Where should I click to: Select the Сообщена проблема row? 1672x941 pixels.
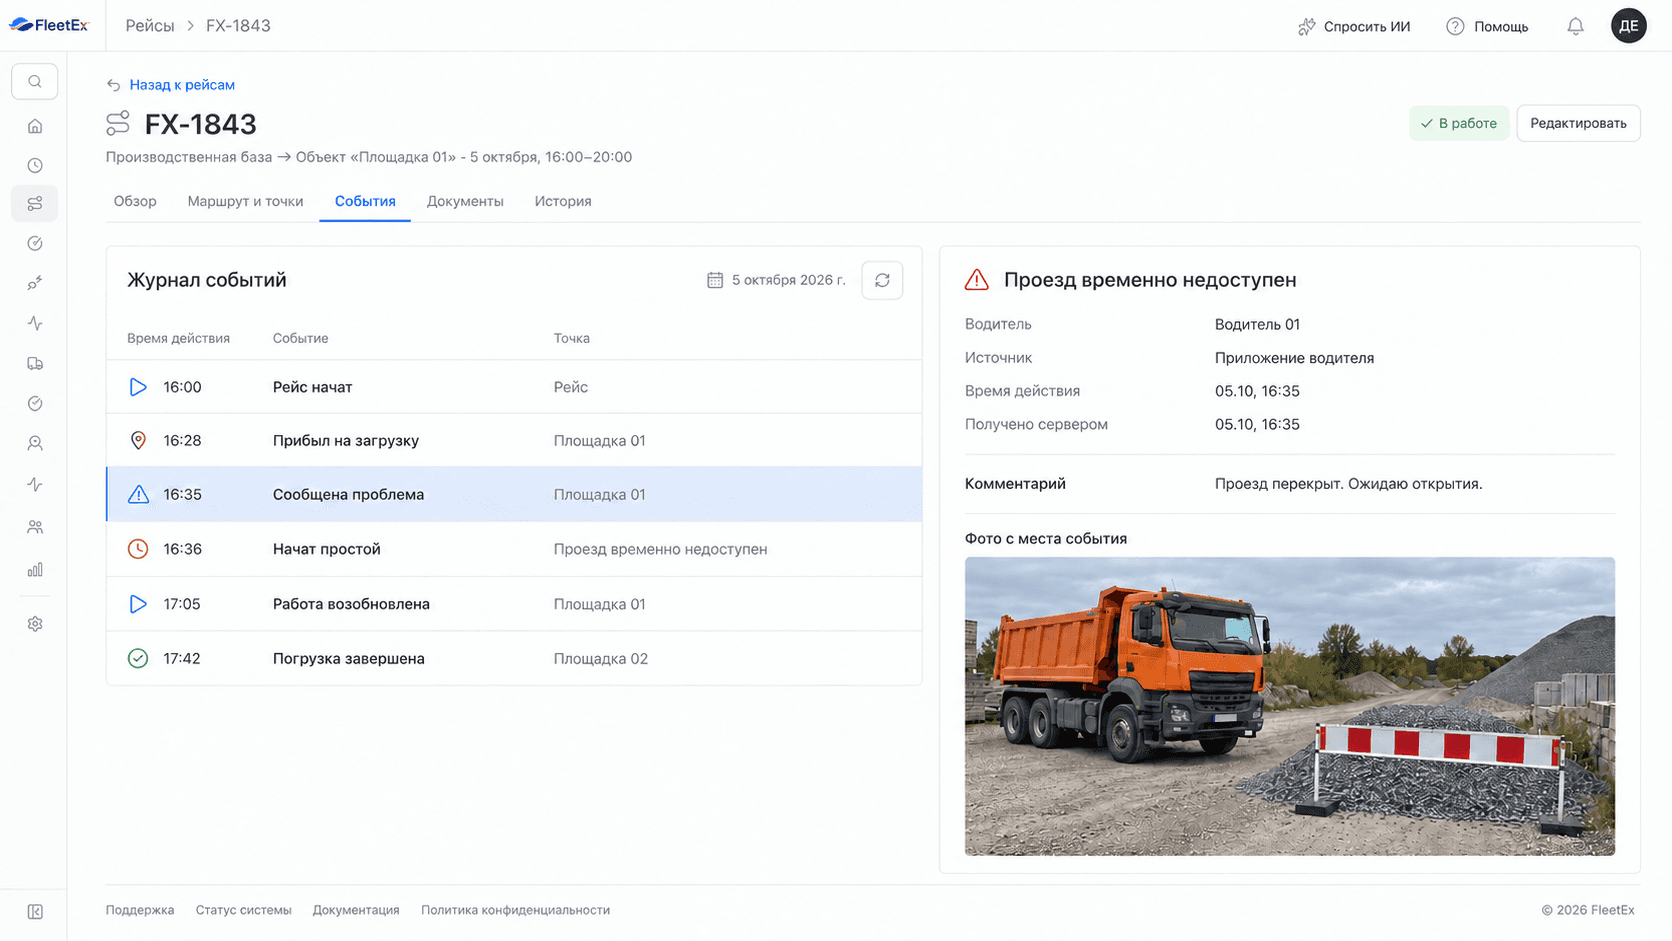pos(514,494)
